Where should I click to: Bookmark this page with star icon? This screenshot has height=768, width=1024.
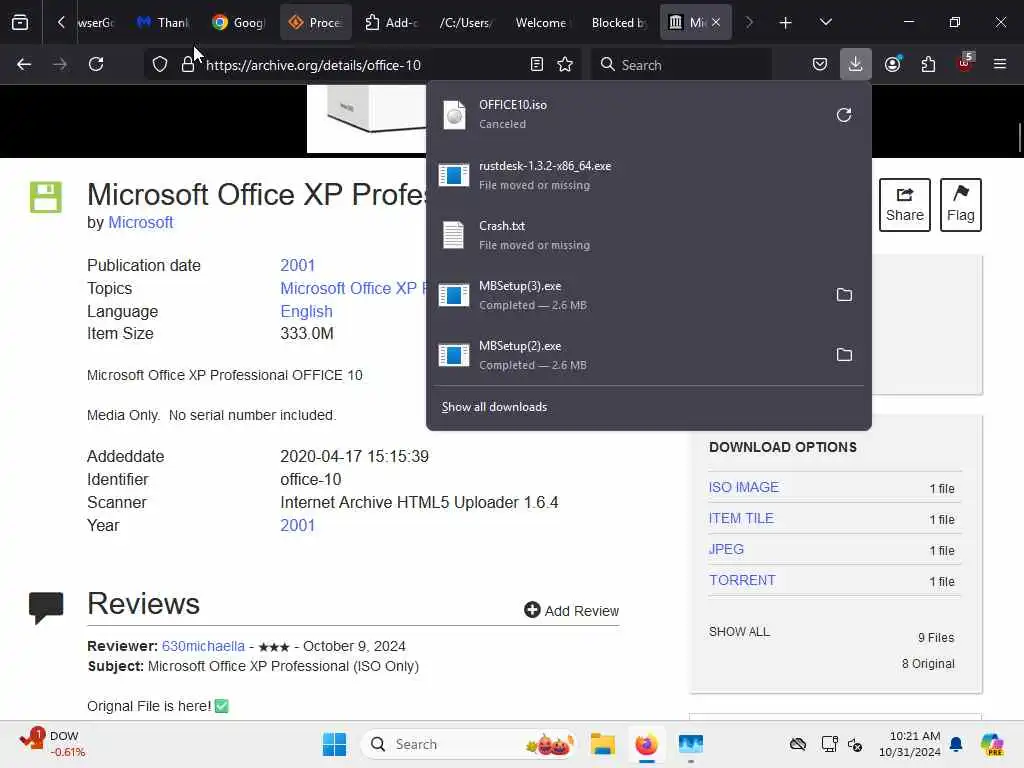tap(565, 65)
